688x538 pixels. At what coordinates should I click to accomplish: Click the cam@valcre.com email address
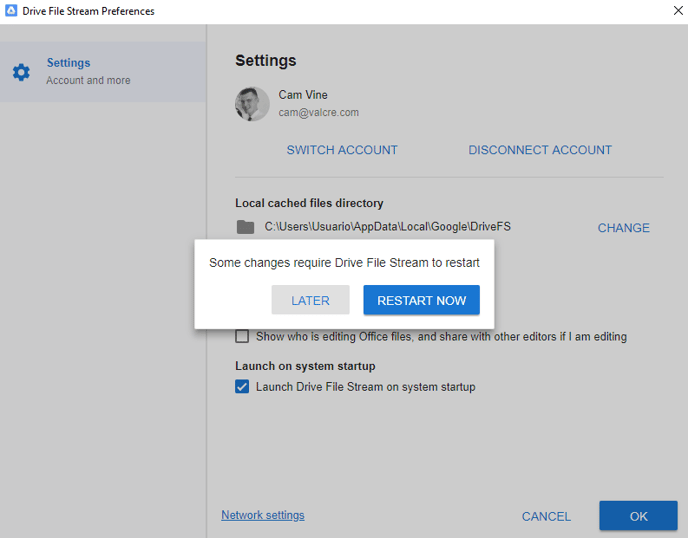coord(319,113)
